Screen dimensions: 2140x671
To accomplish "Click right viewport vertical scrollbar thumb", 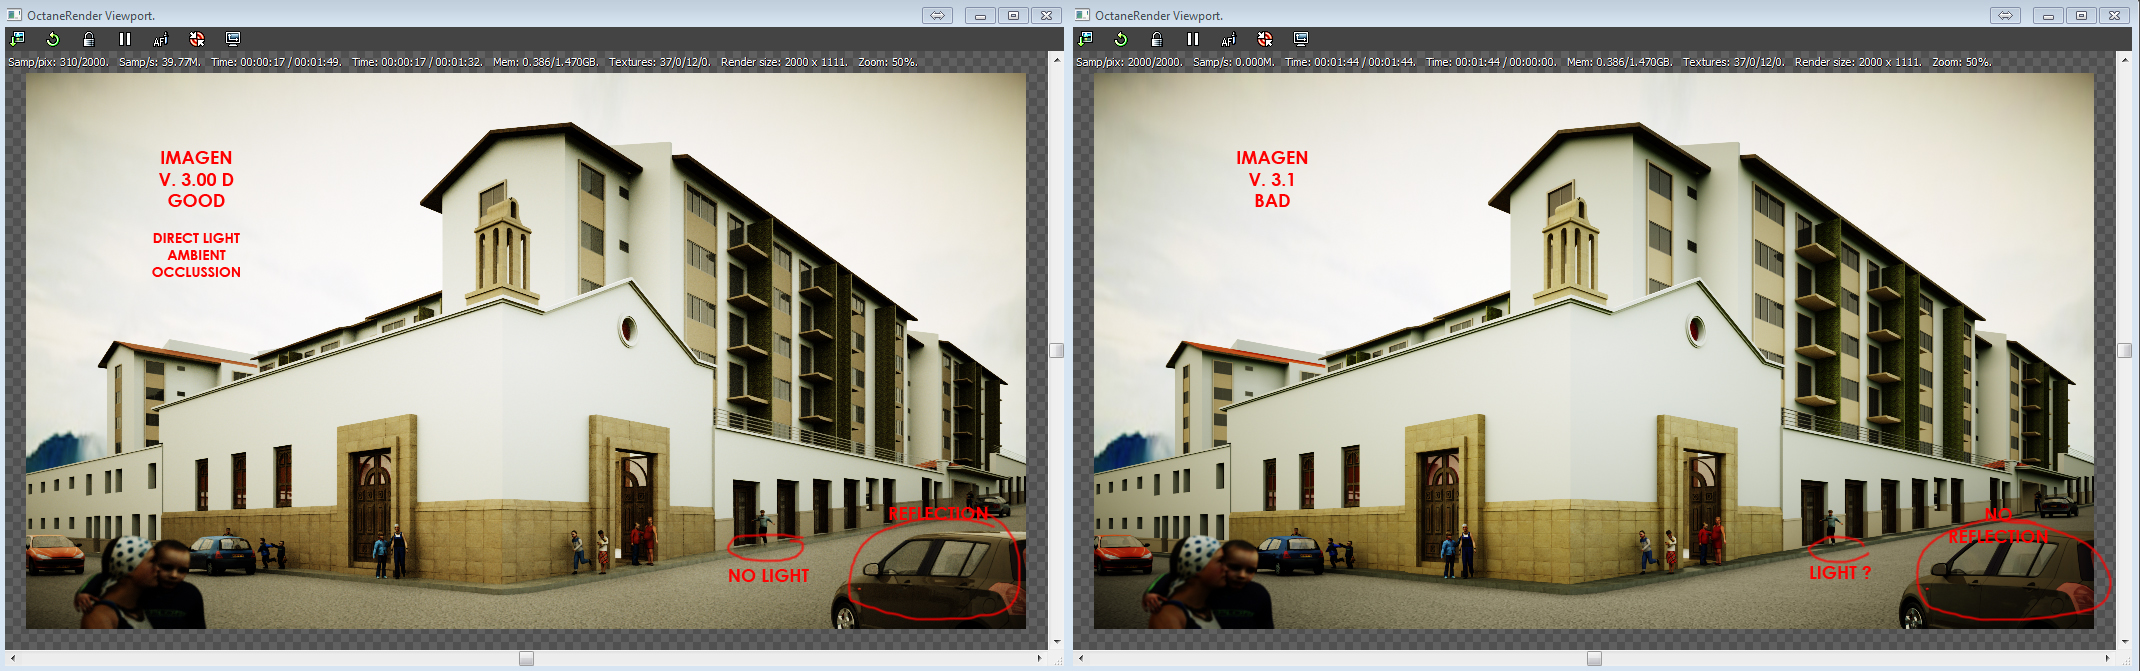I will click(2124, 350).
